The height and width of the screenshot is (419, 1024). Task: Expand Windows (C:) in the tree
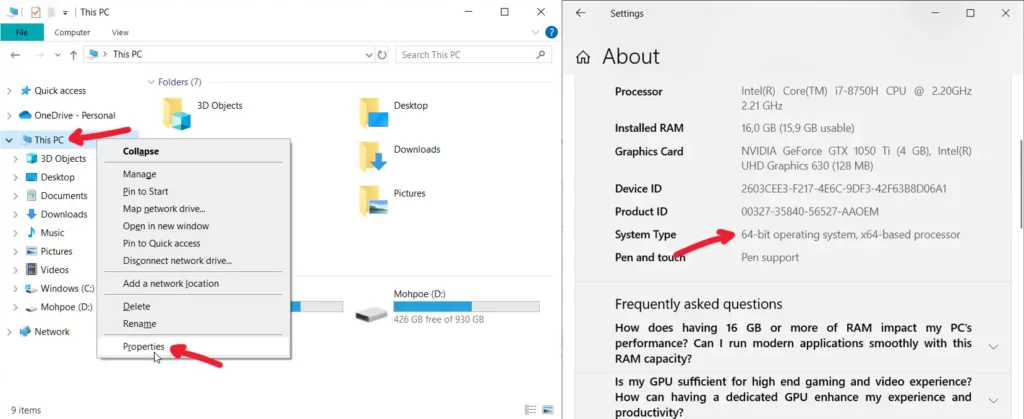pyautogui.click(x=16, y=288)
